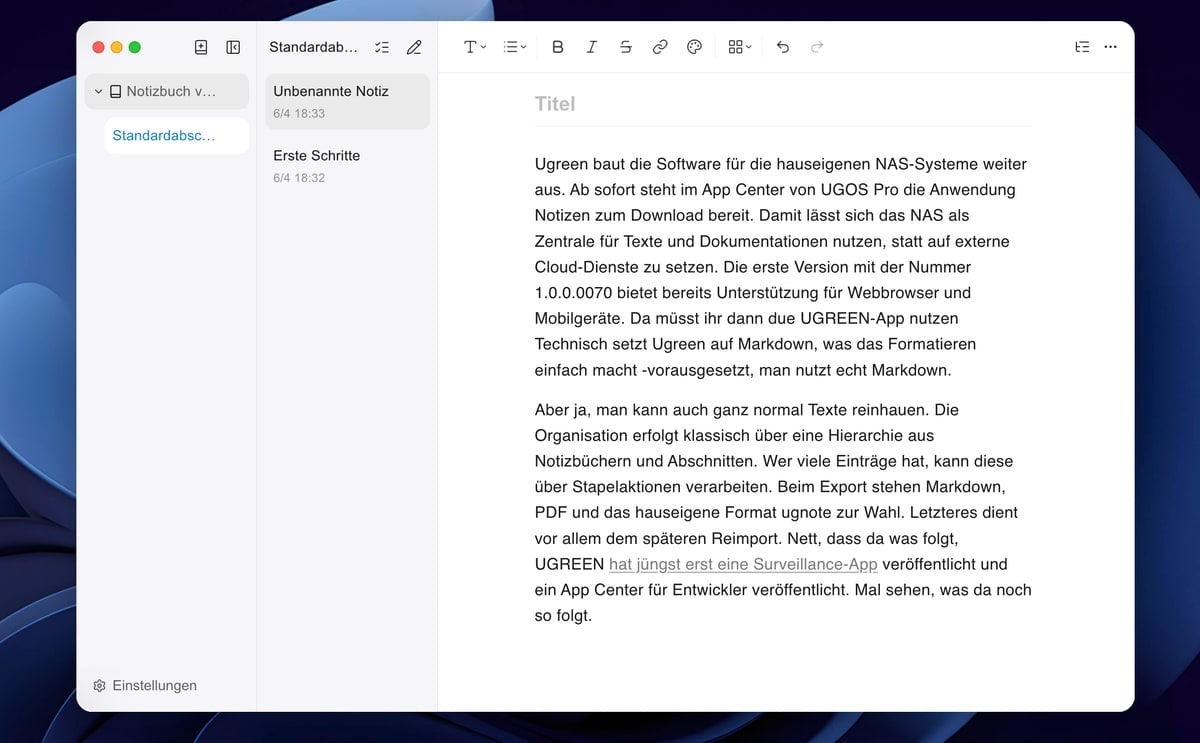1200x743 pixels.
Task: Click the Titel input field
Action: tap(783, 104)
